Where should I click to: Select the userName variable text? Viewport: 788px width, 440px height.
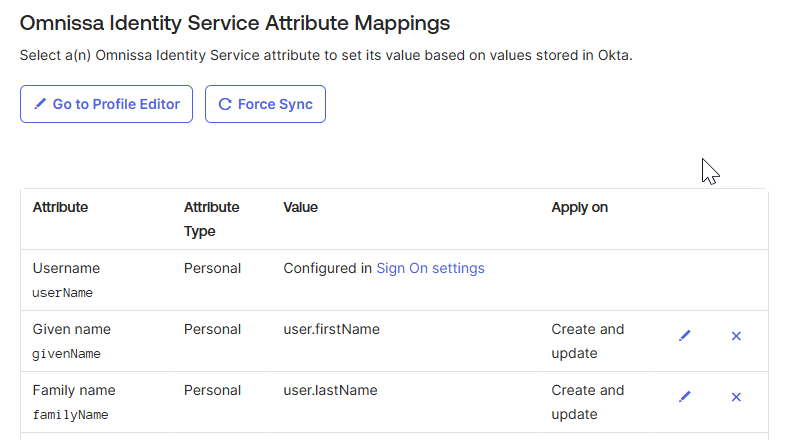coord(62,293)
